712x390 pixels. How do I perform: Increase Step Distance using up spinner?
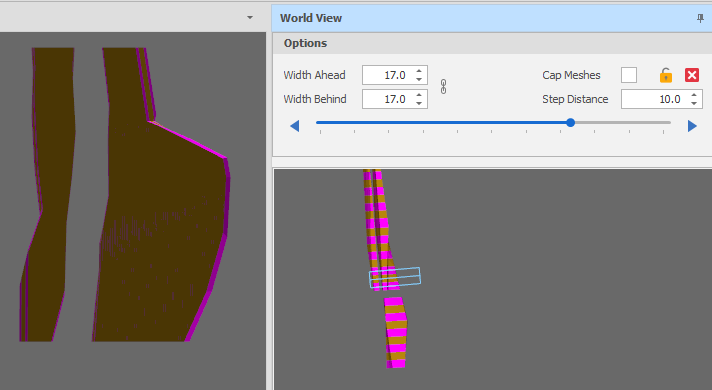(x=694, y=95)
